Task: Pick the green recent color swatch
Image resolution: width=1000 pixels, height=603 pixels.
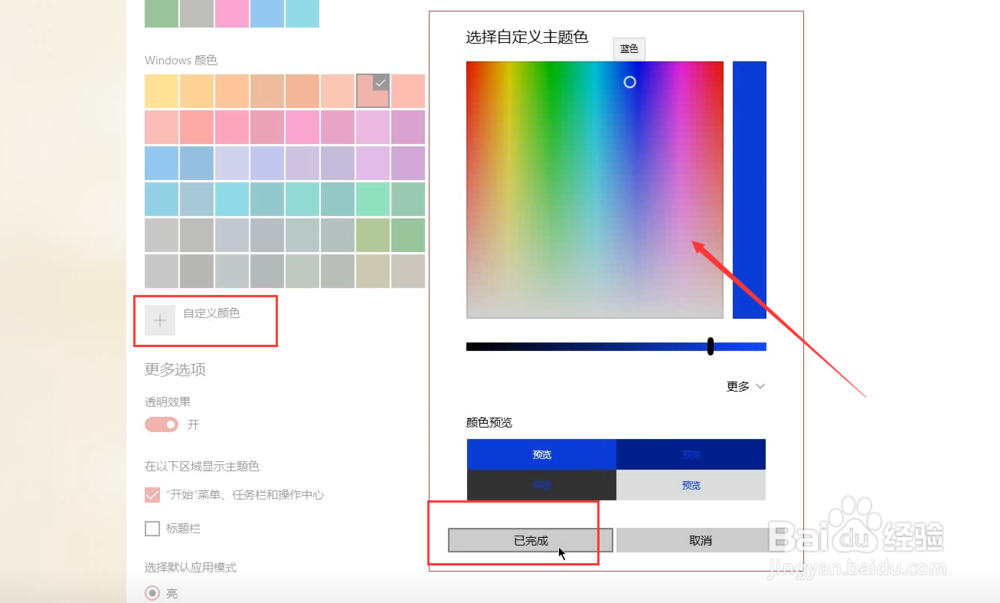Action: [x=161, y=13]
